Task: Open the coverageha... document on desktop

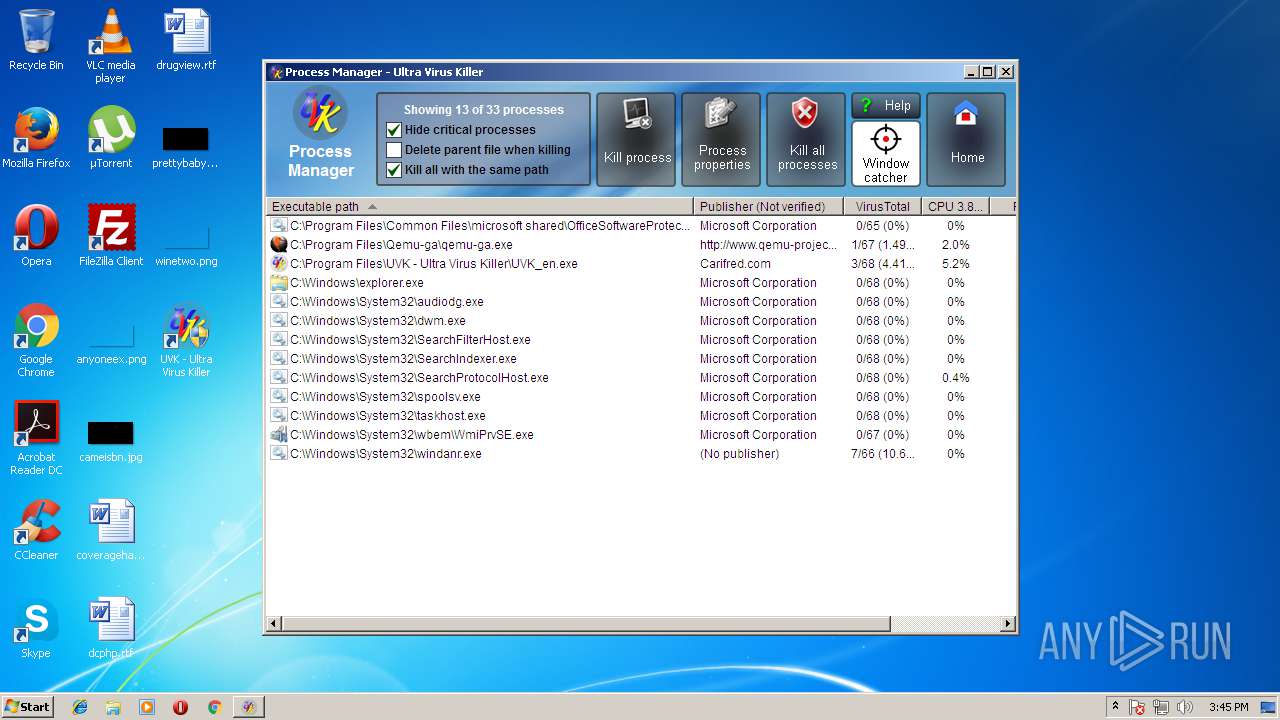Action: click(x=111, y=530)
